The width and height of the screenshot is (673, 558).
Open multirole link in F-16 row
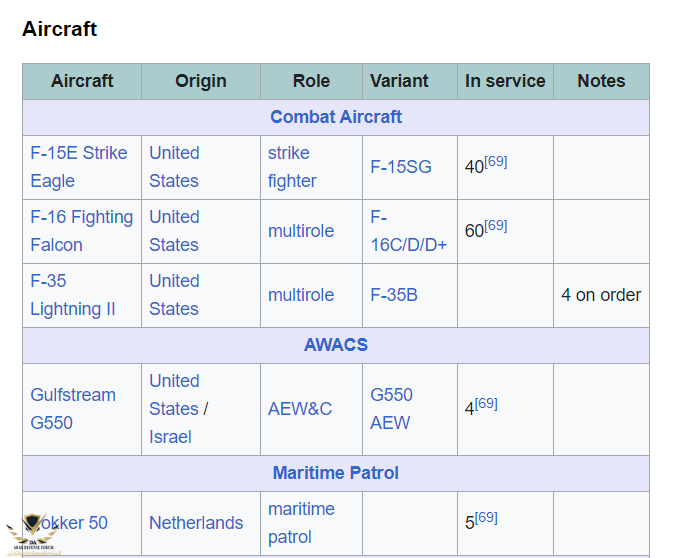301,231
